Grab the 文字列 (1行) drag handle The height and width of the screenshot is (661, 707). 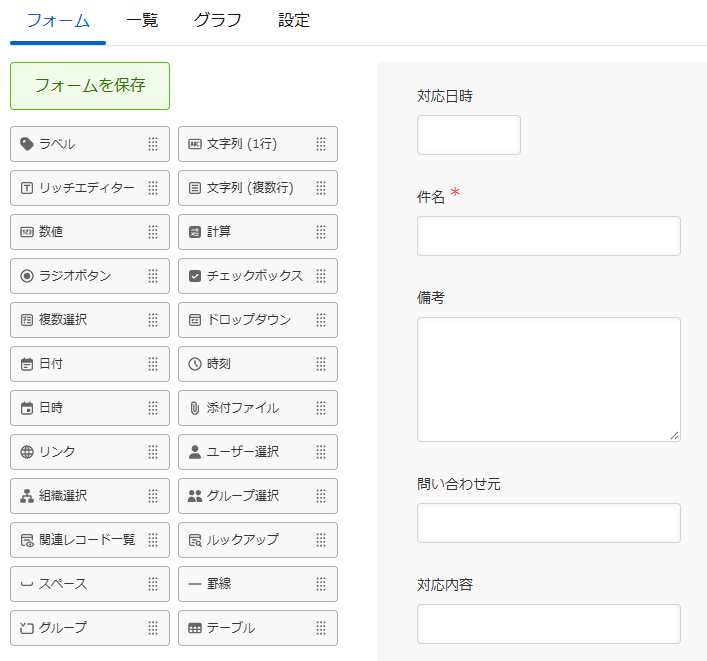click(x=321, y=144)
